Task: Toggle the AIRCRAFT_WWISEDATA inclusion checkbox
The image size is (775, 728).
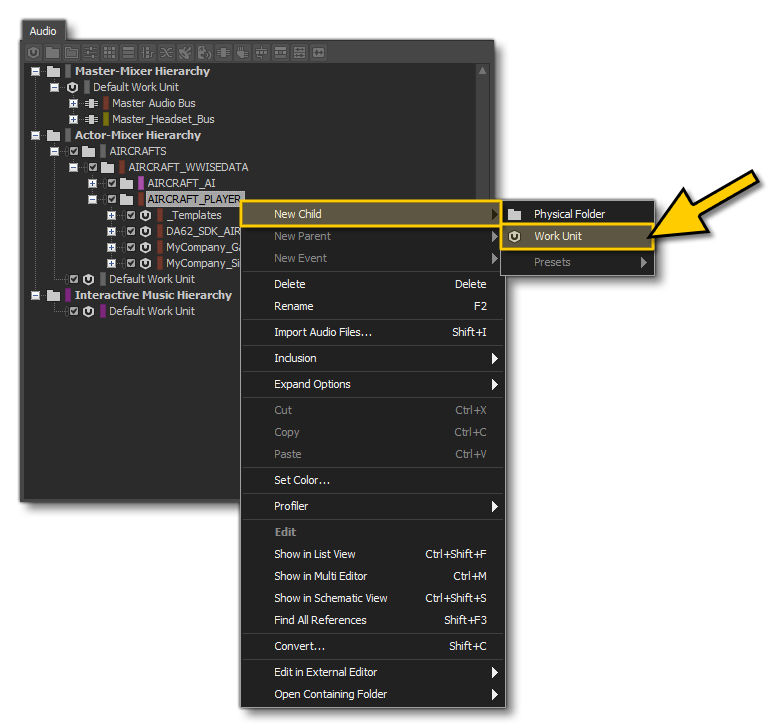Action: (x=93, y=168)
